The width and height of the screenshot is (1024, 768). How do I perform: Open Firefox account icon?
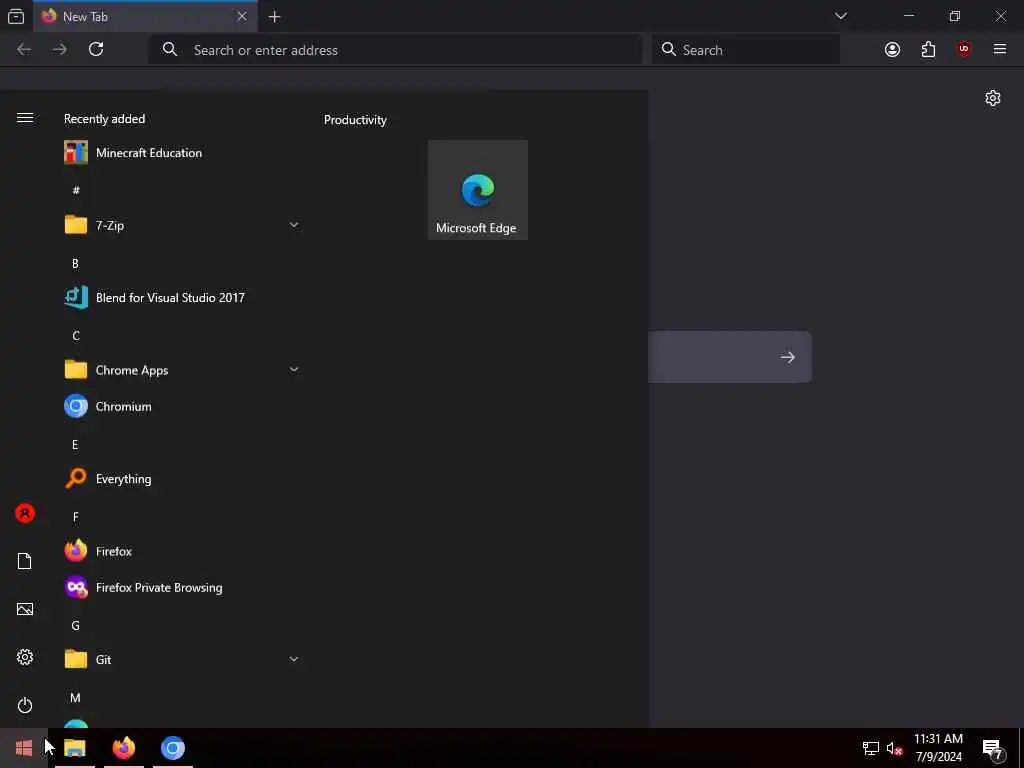(892, 49)
